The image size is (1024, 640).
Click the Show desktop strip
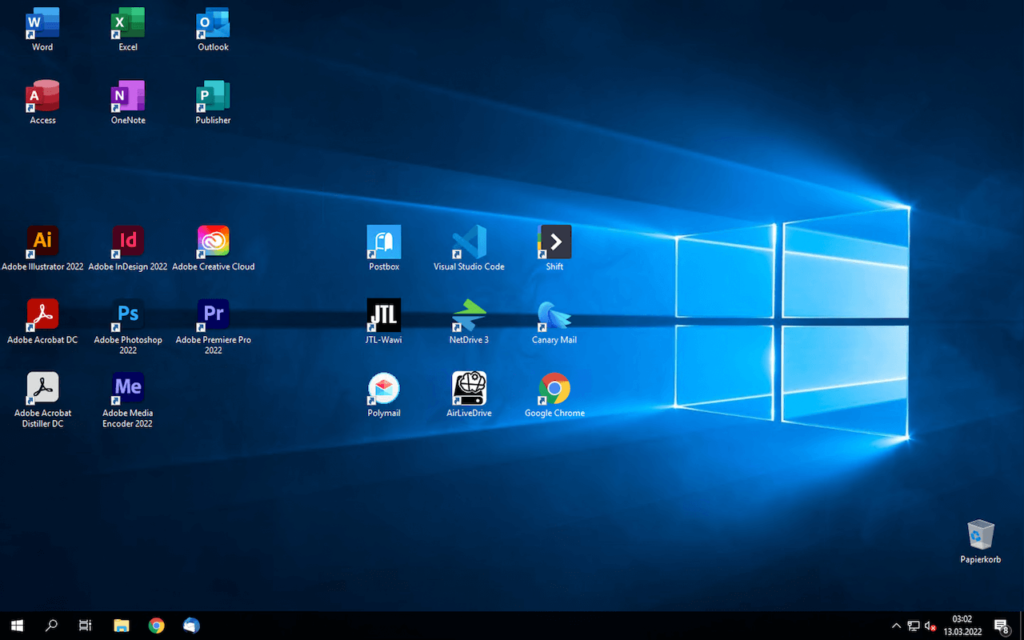click(x=1021, y=626)
